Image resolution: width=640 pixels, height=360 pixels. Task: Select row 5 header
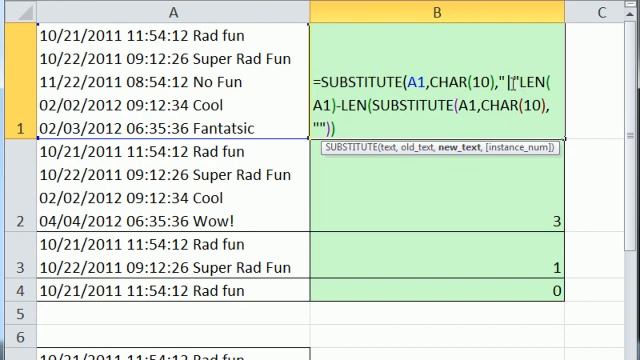(20, 313)
